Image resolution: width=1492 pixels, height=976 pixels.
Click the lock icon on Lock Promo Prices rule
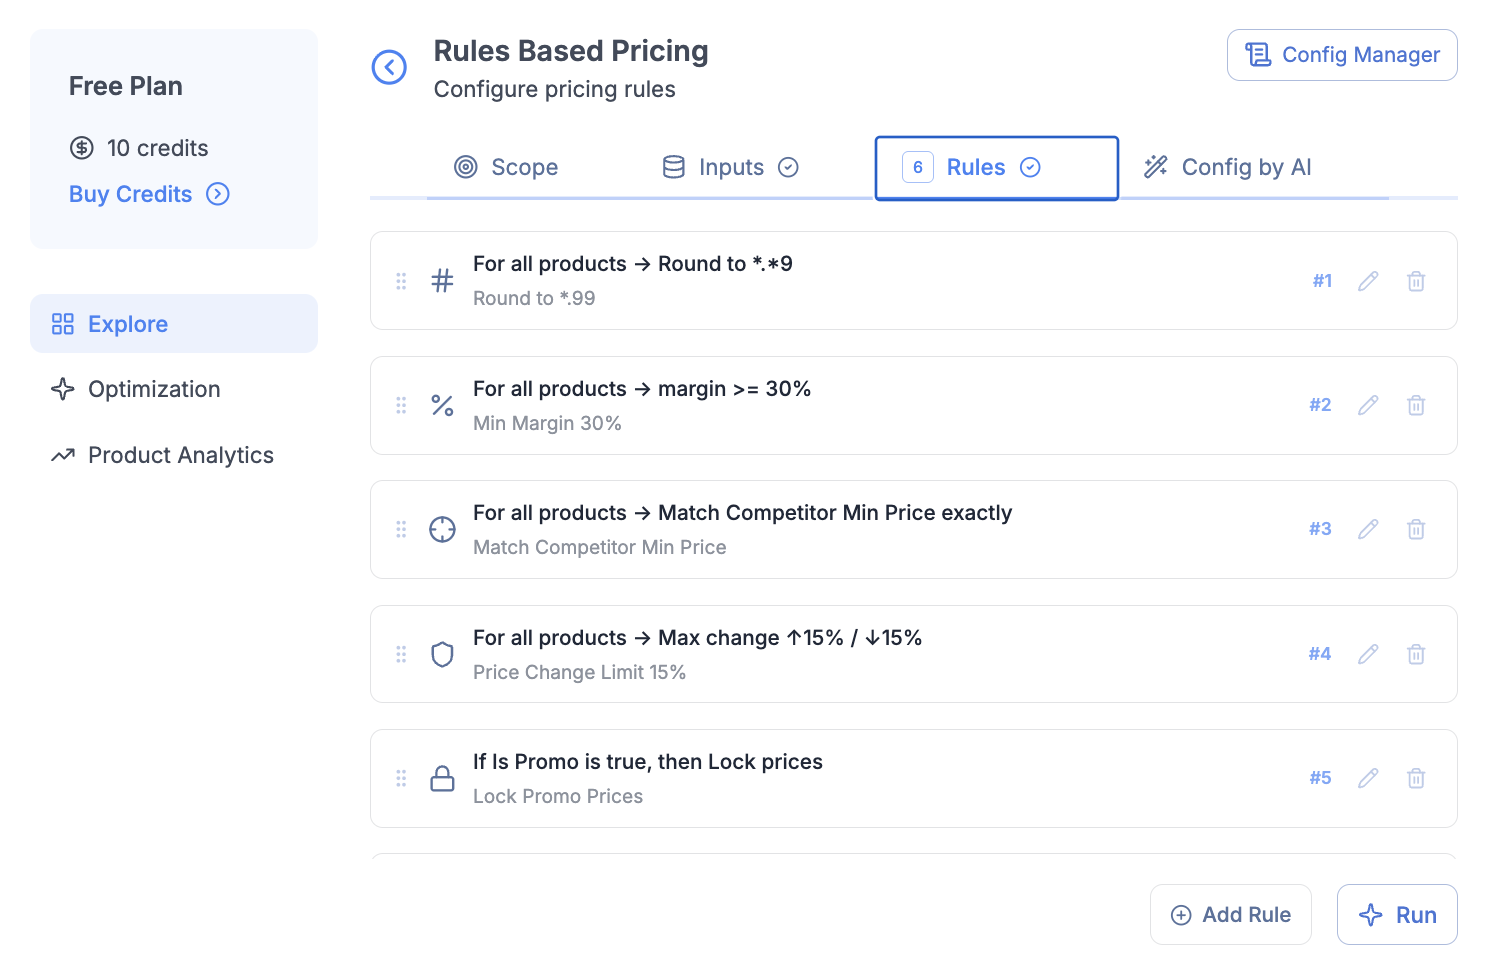tap(442, 778)
